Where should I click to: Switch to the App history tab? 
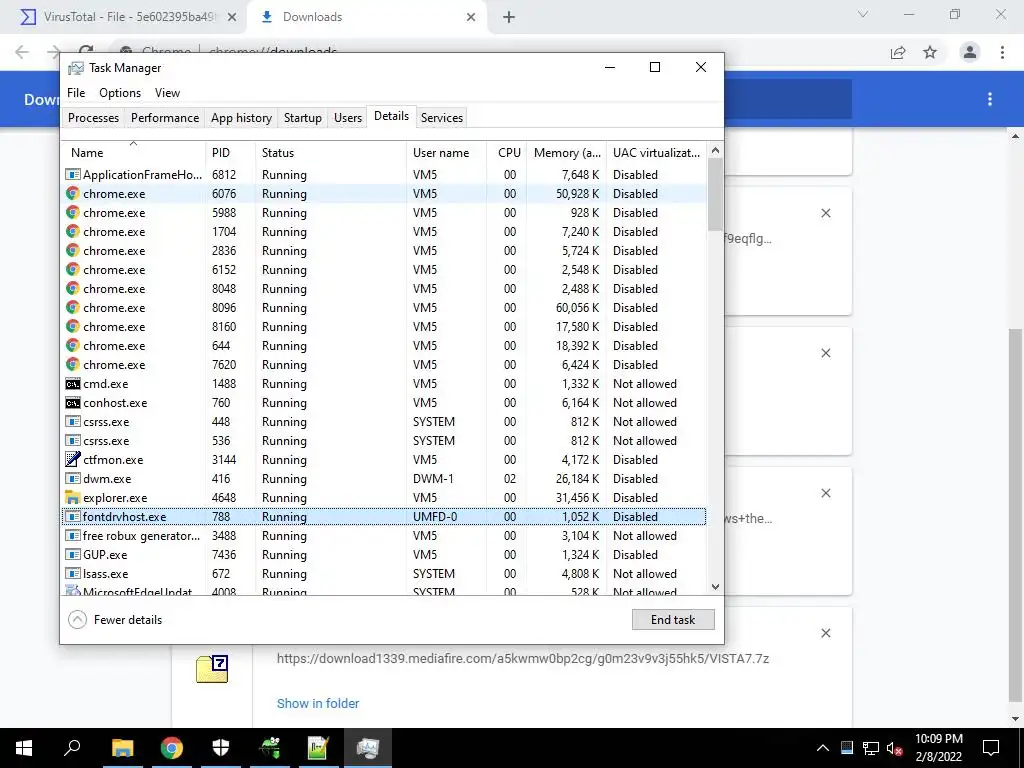(x=241, y=118)
